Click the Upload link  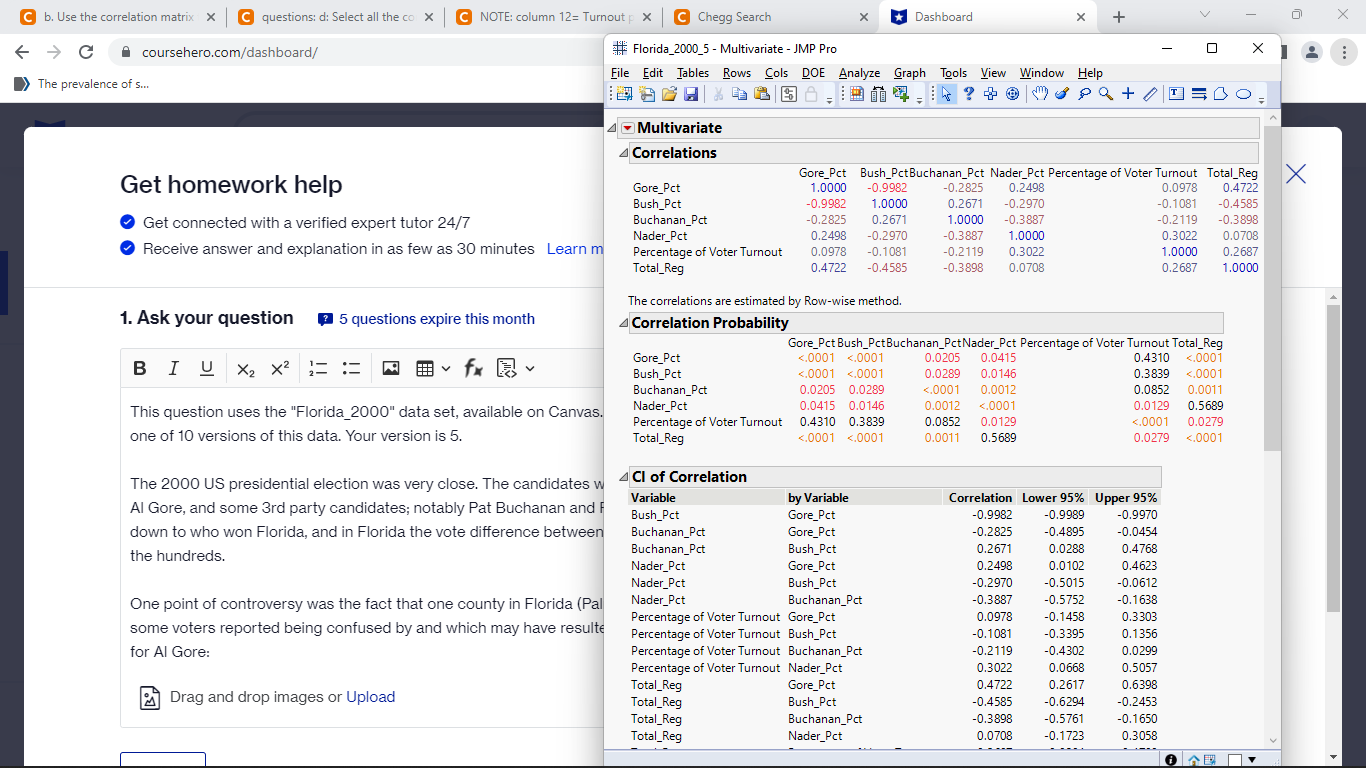coord(370,697)
